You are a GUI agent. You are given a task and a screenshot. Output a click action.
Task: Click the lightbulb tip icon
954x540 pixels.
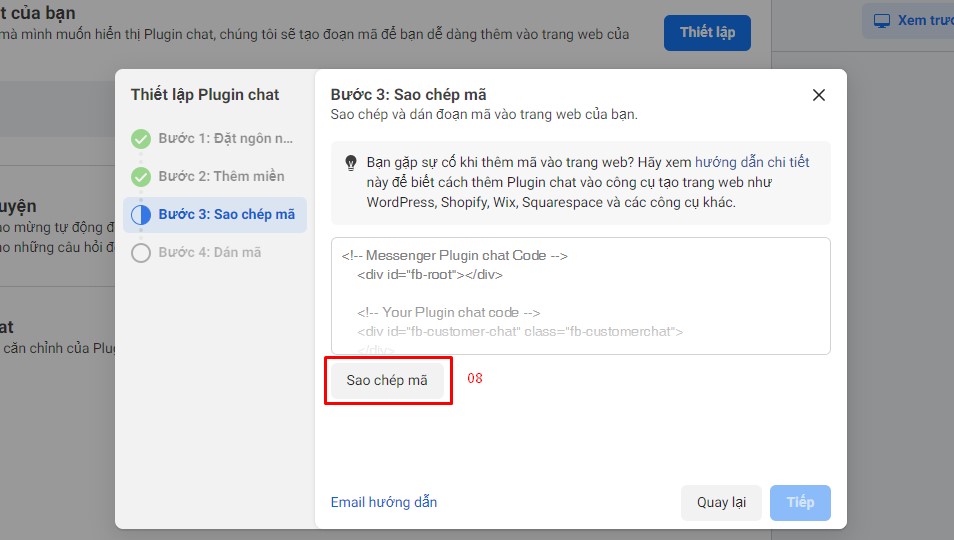(x=350, y=163)
